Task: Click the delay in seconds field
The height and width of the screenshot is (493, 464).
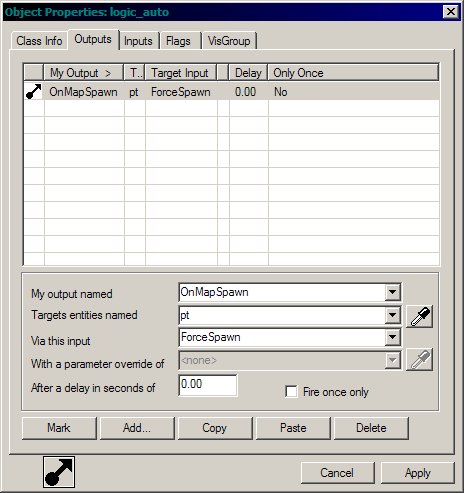Action: point(208,385)
